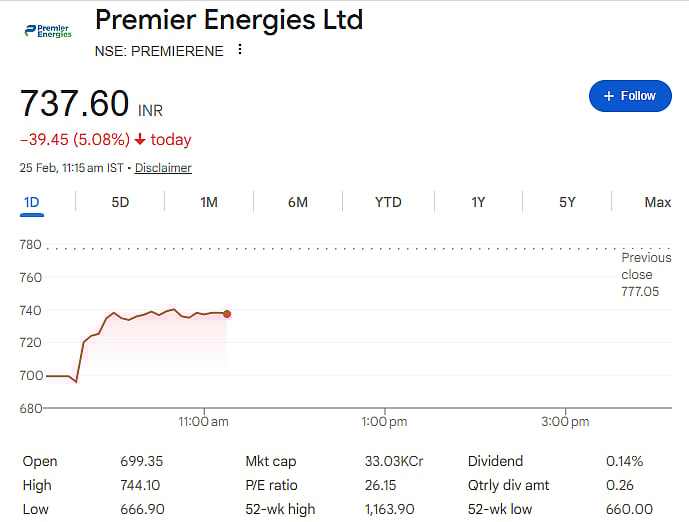Image resolution: width=689 pixels, height=522 pixels.
Task: Click the P/E ratio label
Action: [270, 485]
